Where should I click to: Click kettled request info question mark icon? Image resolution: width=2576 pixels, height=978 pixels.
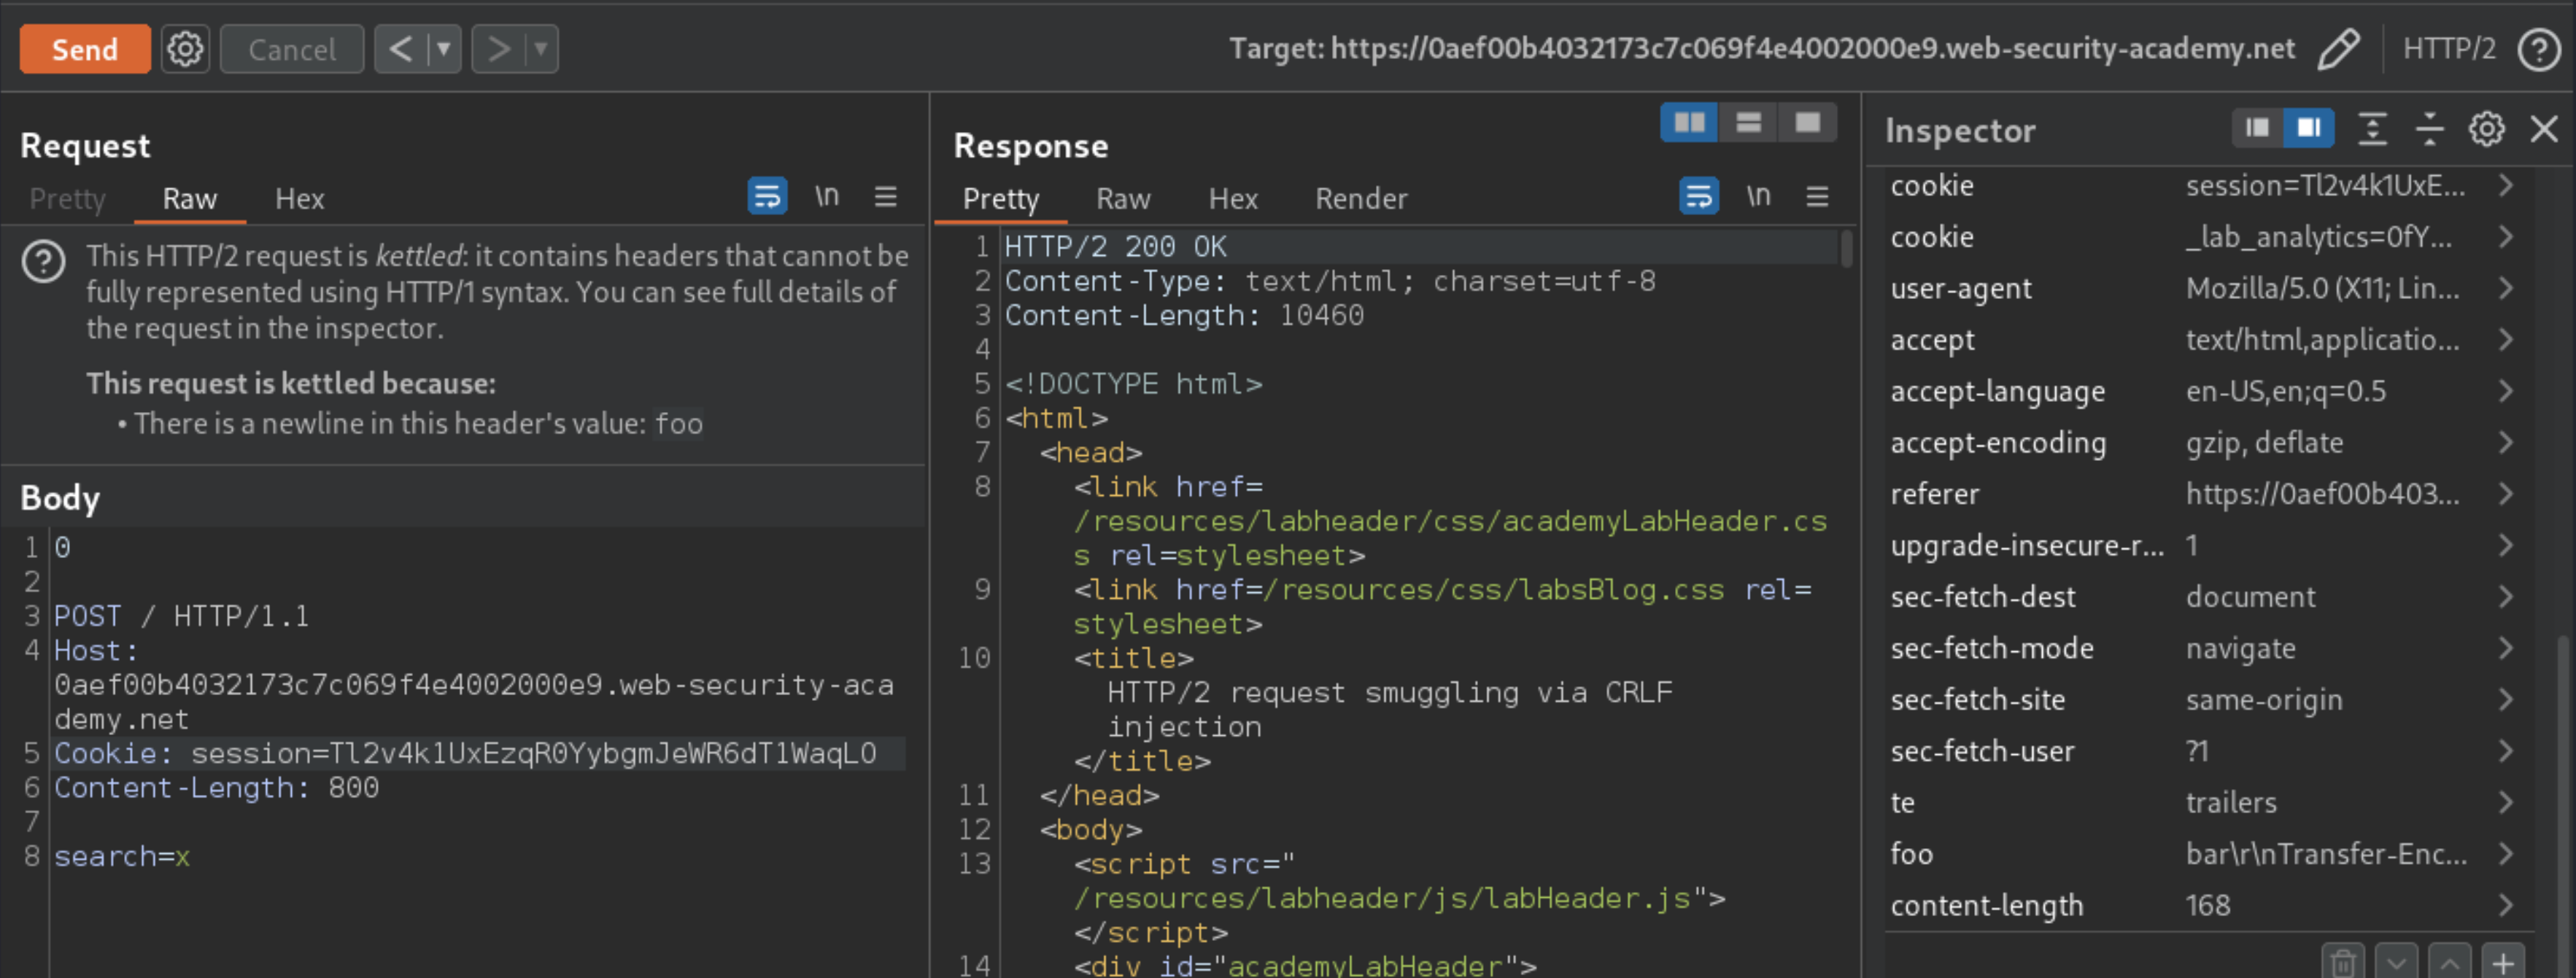point(44,262)
